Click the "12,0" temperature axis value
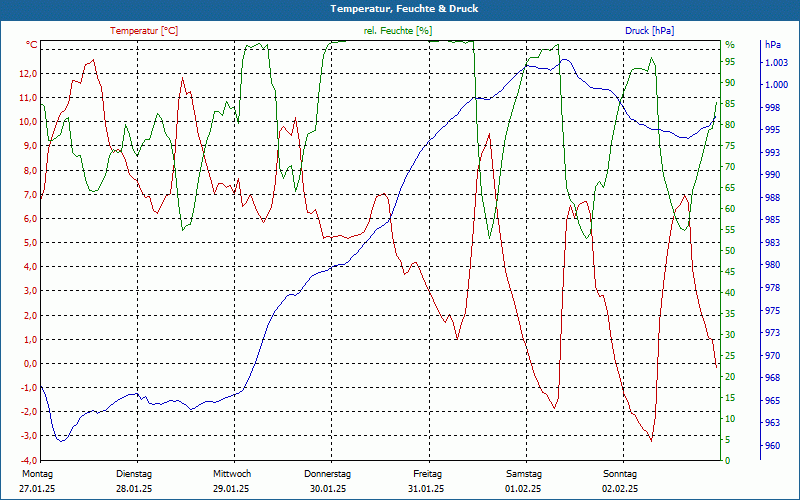Screen dimensions: 800x500 click(x=28, y=73)
